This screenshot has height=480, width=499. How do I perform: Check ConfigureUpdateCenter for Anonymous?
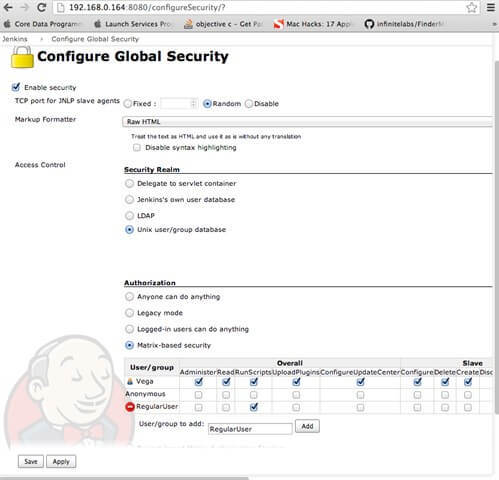(x=360, y=395)
